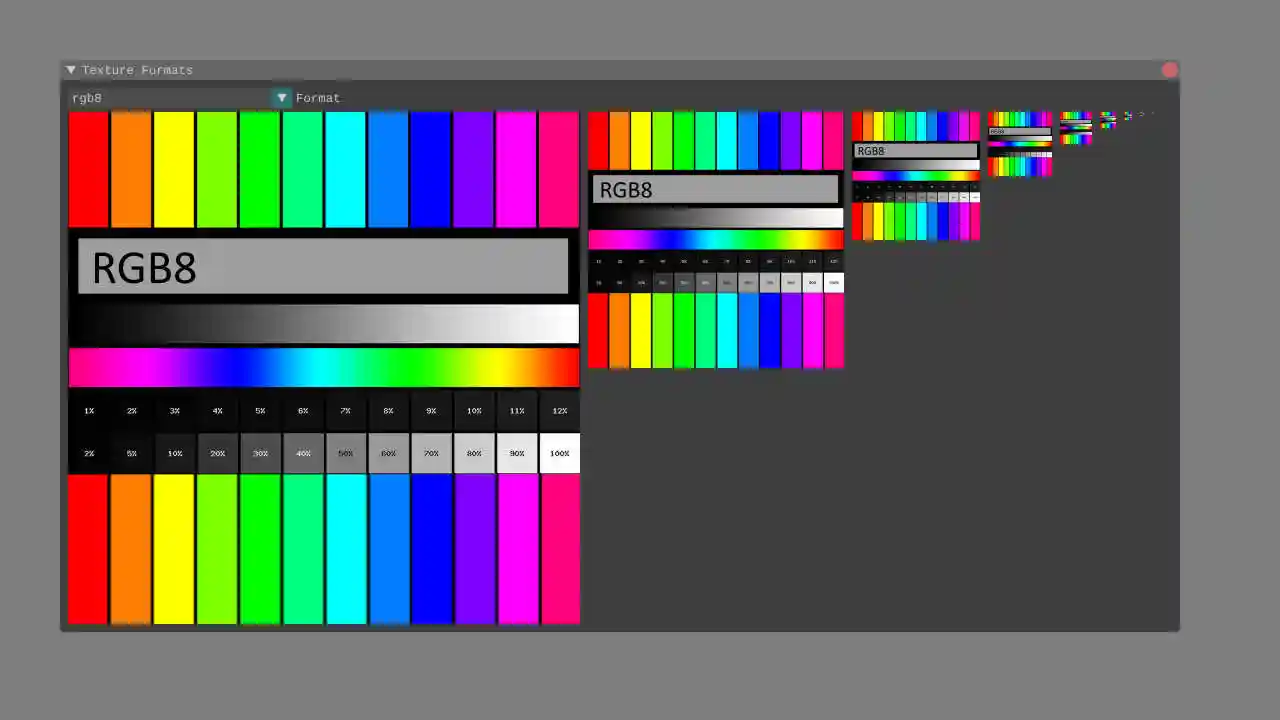
Task: Click inside the RGB8 text field
Action: pos(323,267)
